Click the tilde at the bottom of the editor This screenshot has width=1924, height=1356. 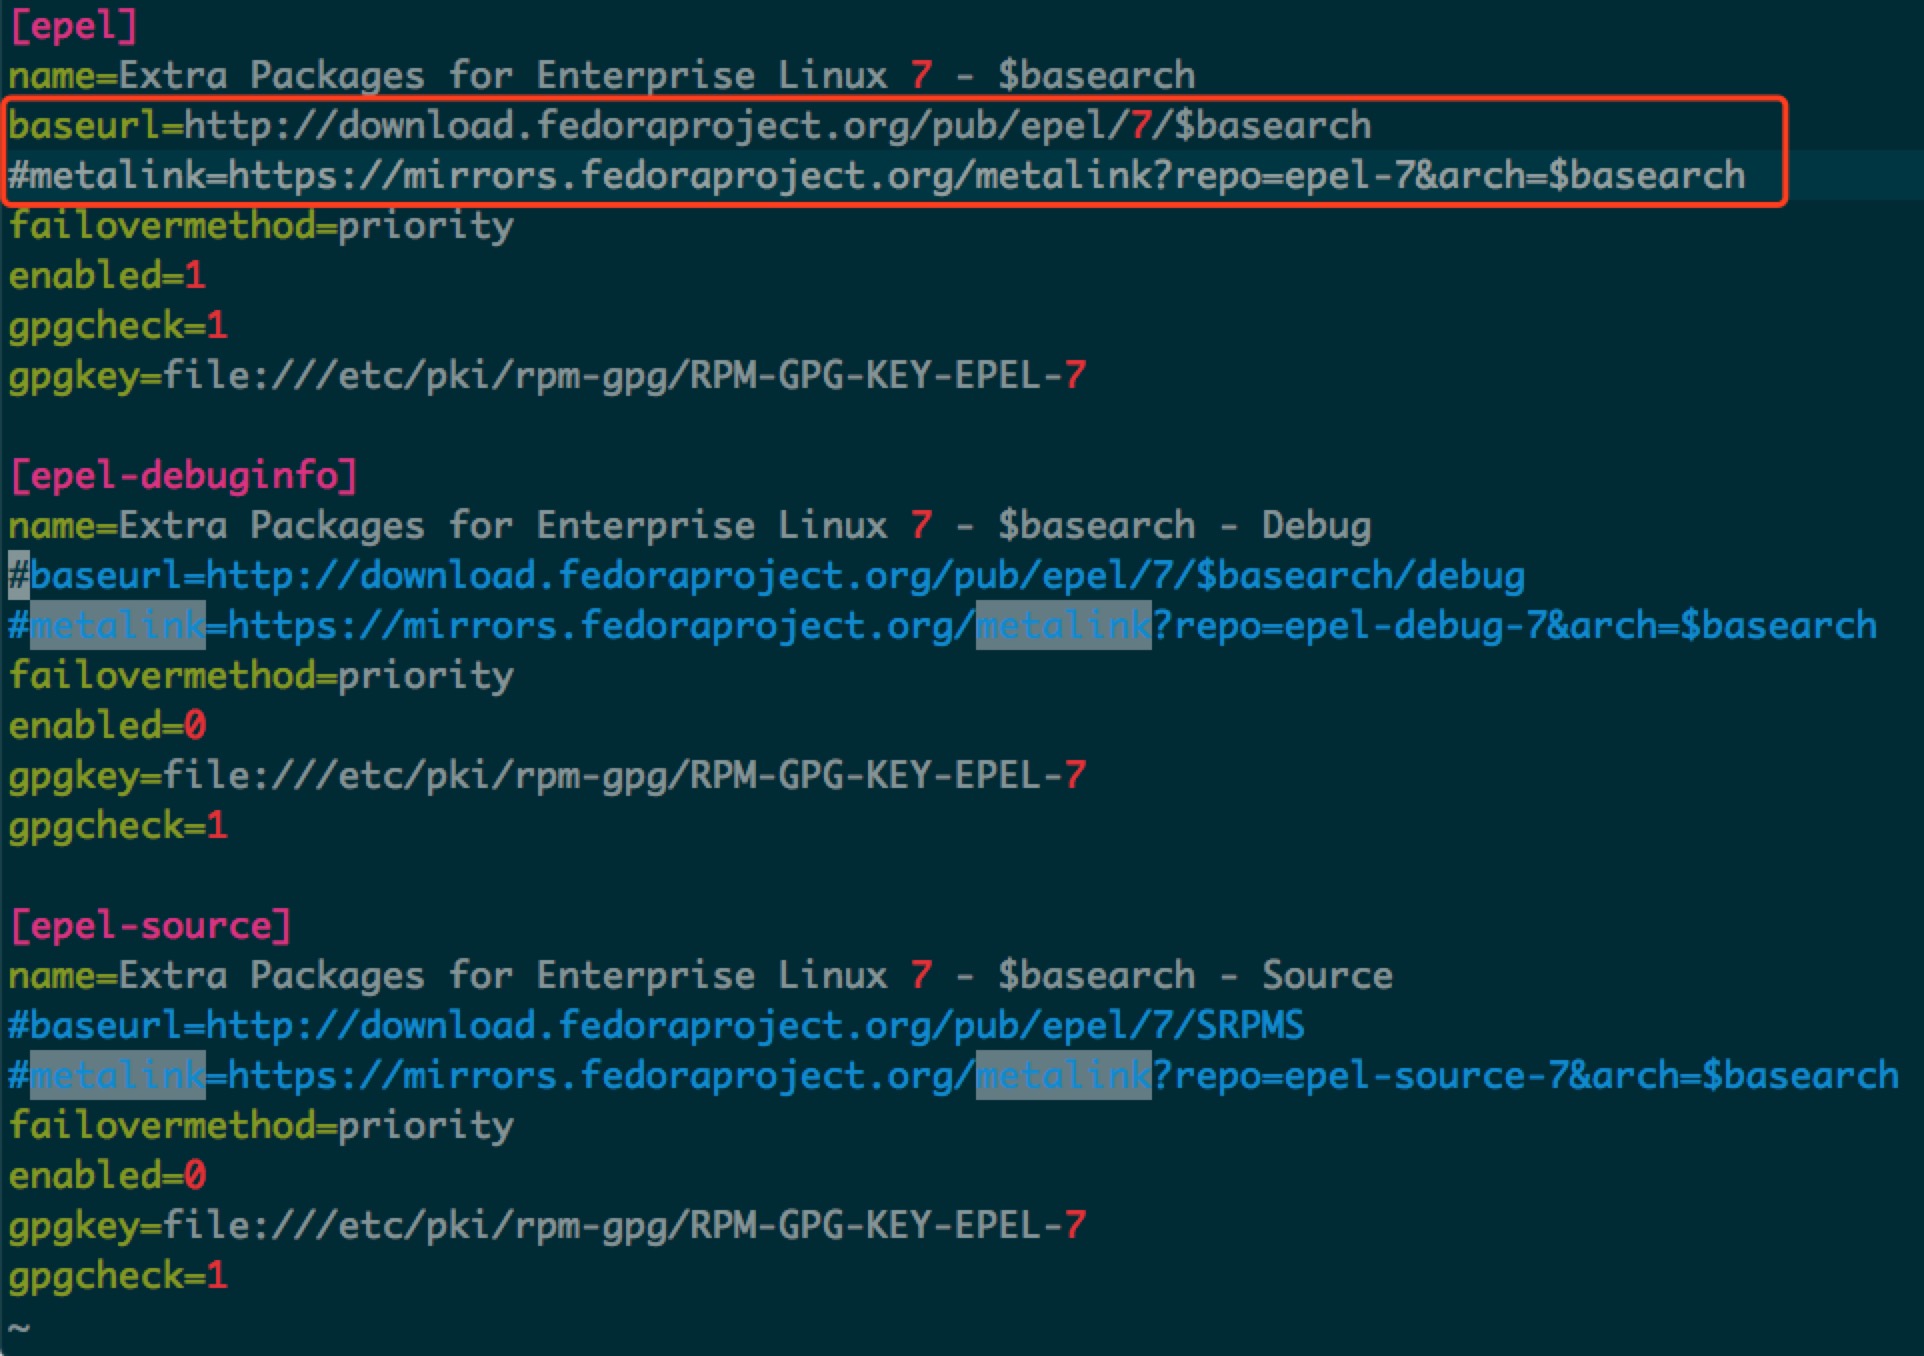pyautogui.click(x=20, y=1327)
